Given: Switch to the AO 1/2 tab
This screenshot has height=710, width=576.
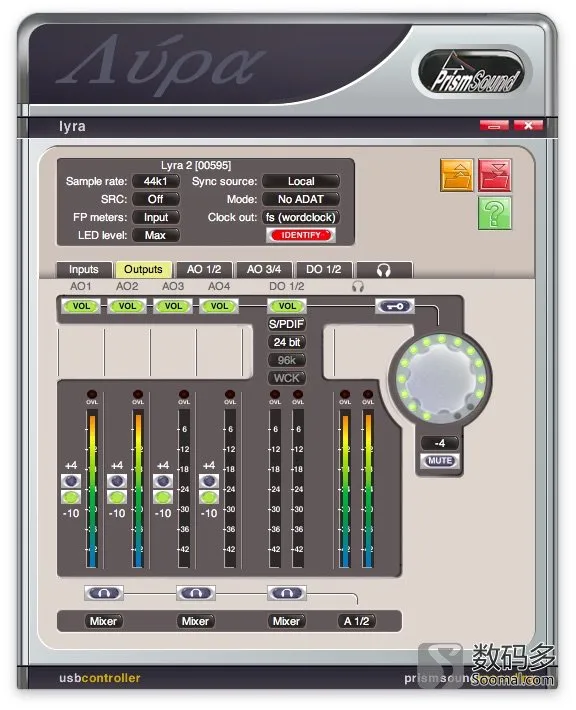Looking at the screenshot, I should tap(204, 269).
